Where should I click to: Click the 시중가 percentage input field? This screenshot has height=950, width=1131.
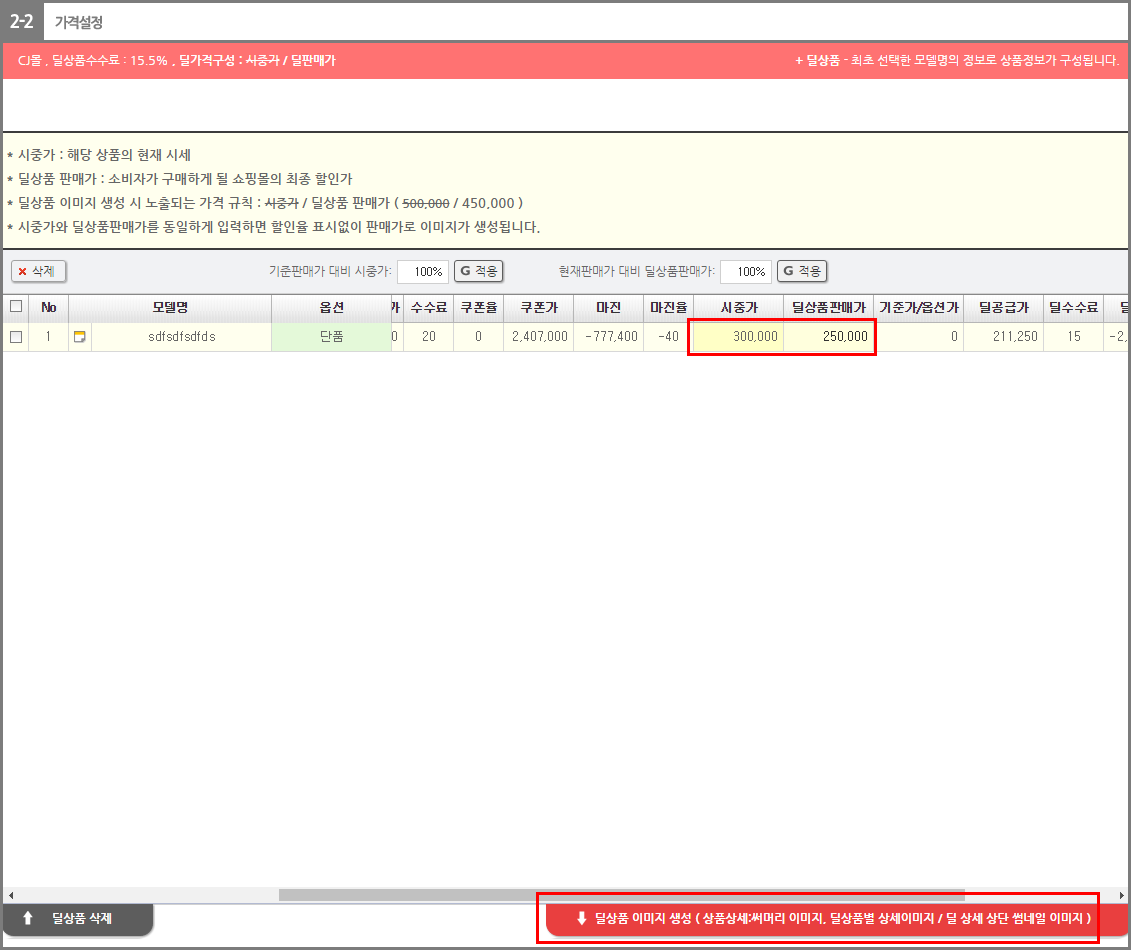tap(422, 271)
